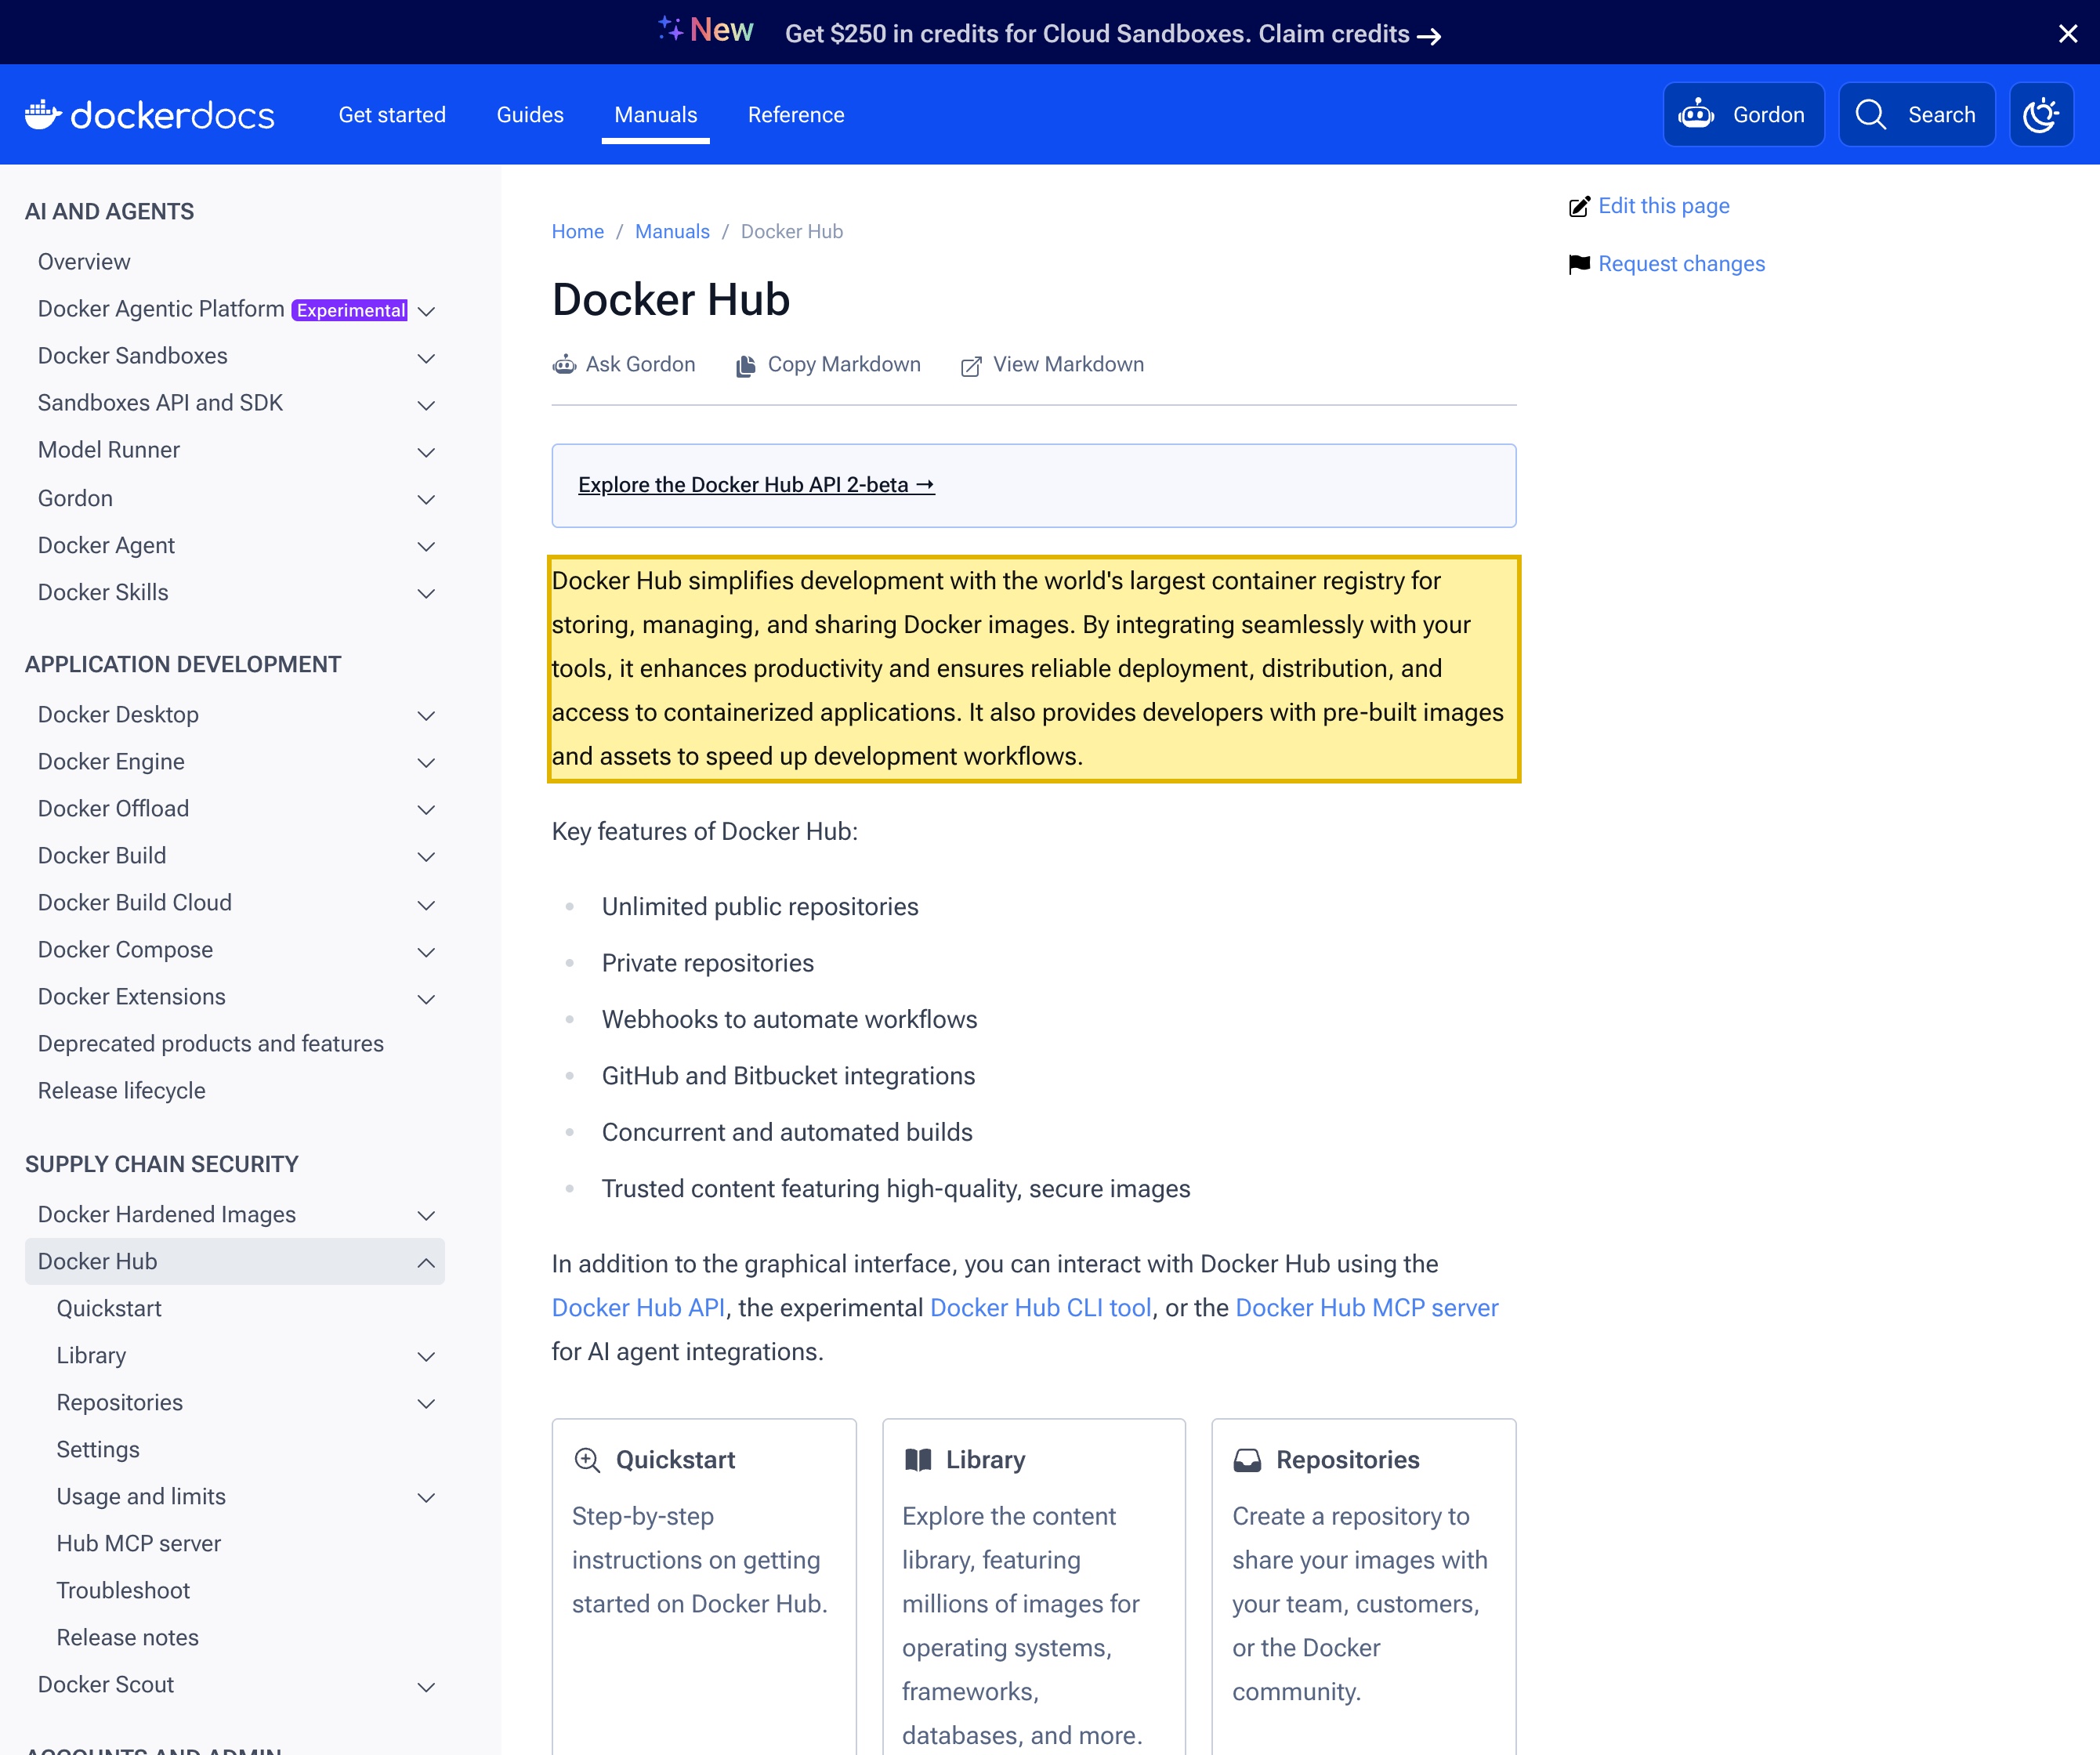
Task: Open the Guides tab
Action: click(530, 115)
